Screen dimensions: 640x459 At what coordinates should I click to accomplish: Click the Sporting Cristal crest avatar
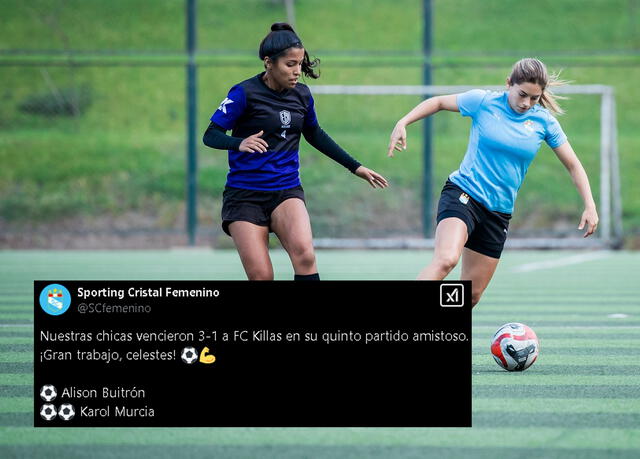[x=55, y=299]
